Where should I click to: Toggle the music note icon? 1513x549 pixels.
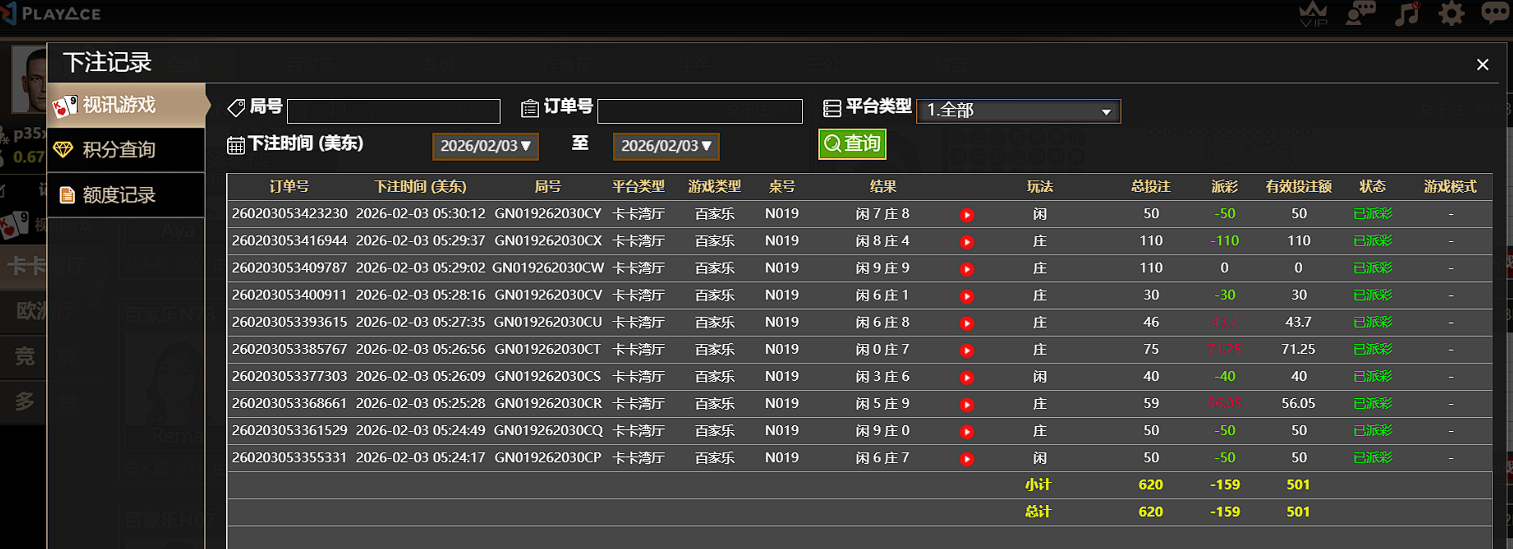[1409, 13]
